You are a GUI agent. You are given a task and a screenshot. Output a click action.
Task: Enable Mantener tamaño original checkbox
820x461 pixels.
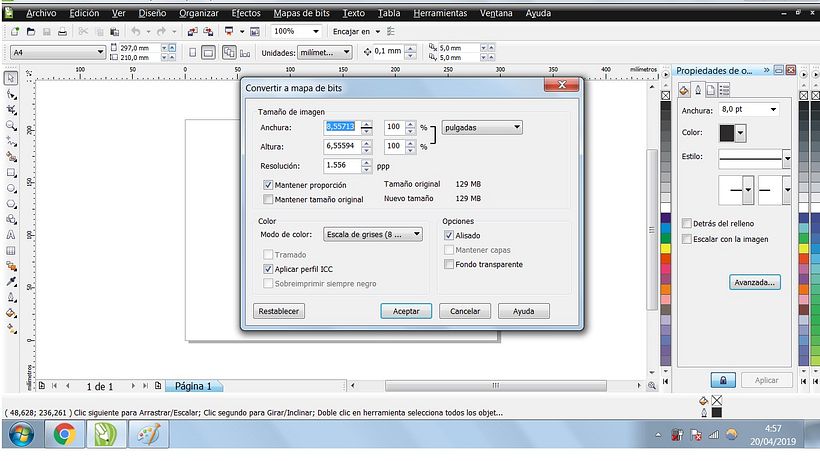click(268, 199)
